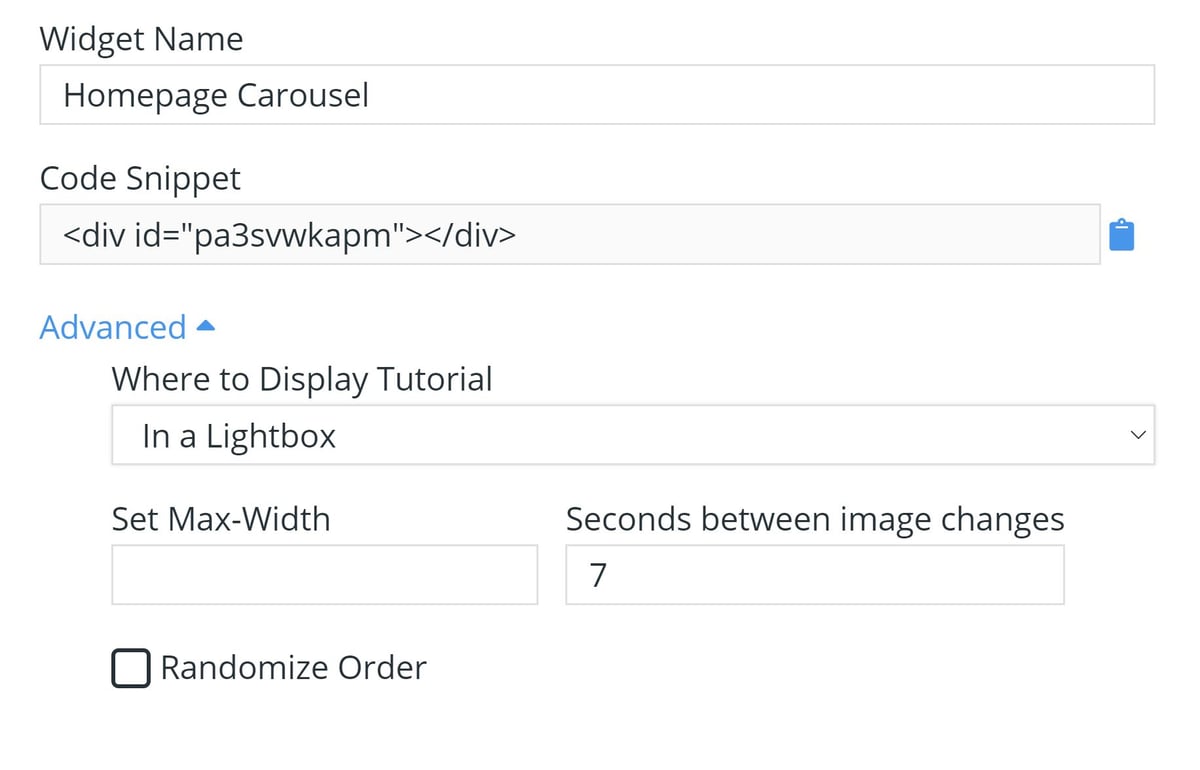Click the Set Max-Width input box
The width and height of the screenshot is (1200, 770).
[x=324, y=574]
